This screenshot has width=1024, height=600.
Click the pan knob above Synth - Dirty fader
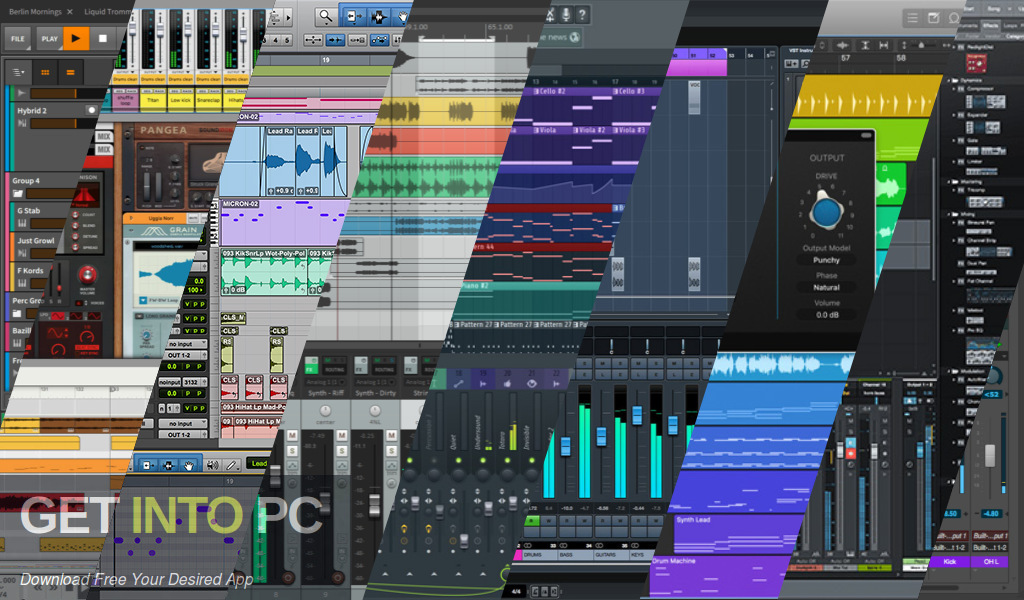375,411
